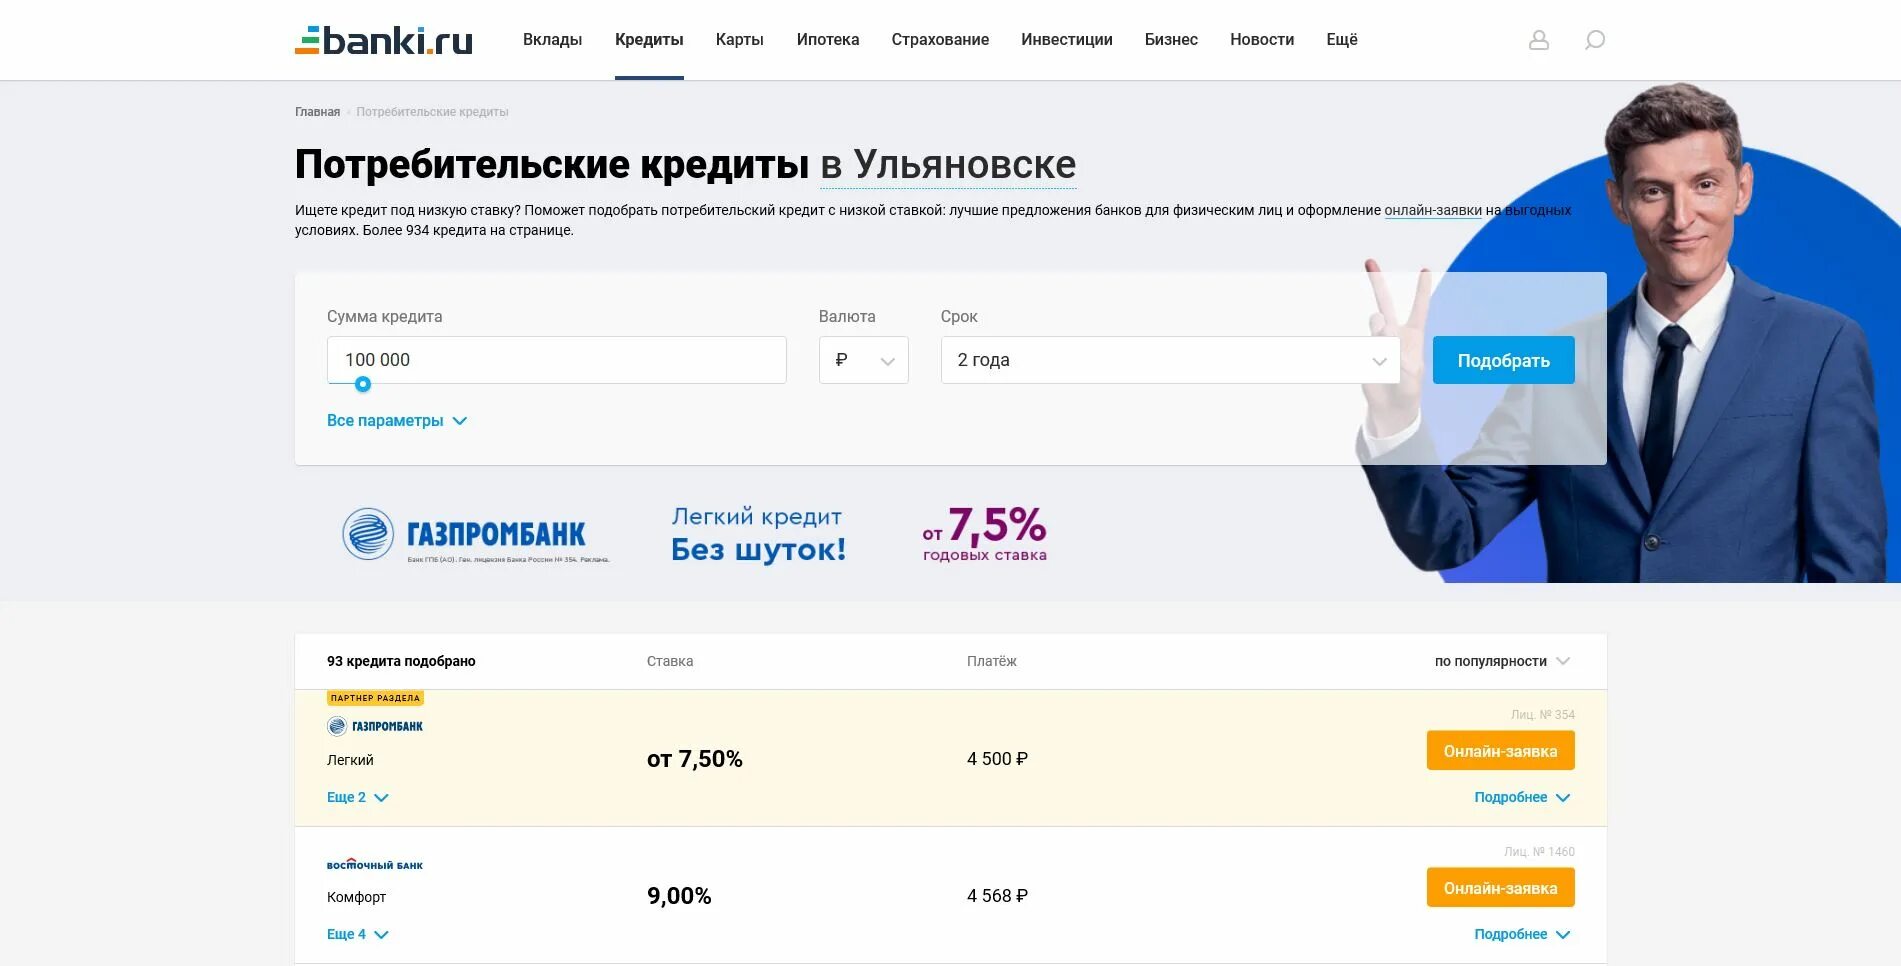Click the loan amount slider handle
This screenshot has height=966, width=1901.
coord(363,384)
